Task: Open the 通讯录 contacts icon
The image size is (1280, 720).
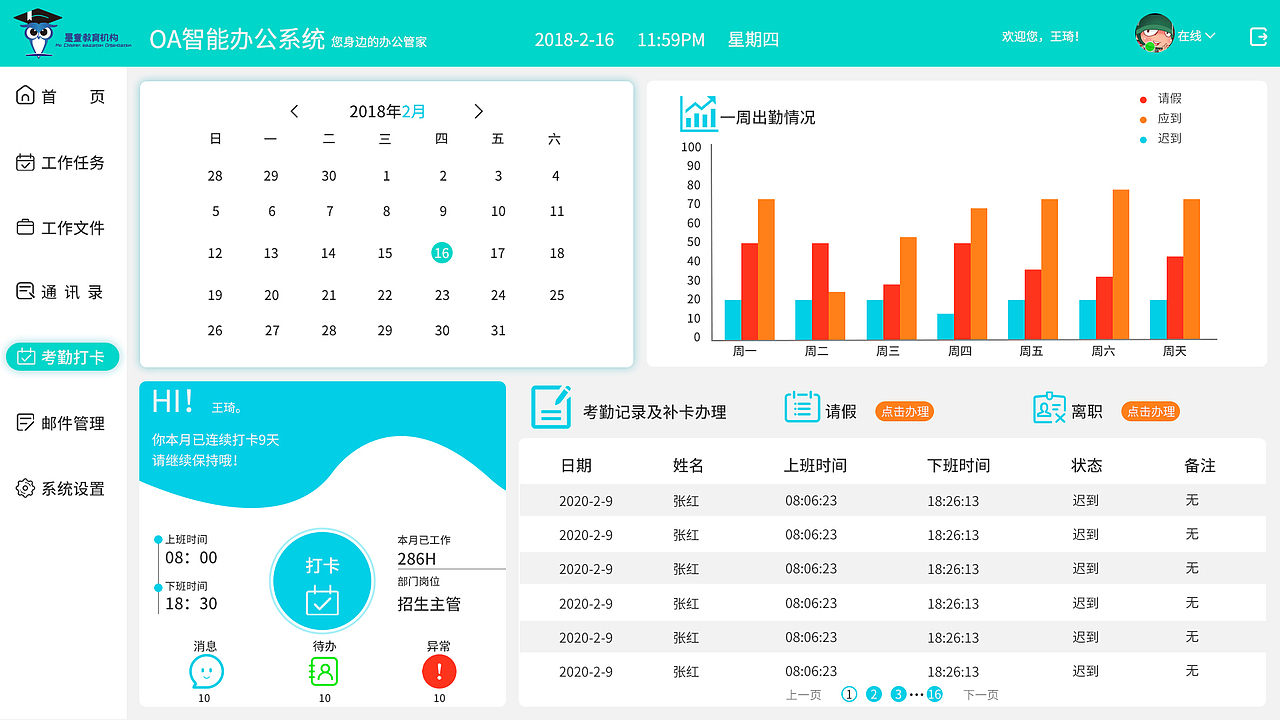Action: pos(24,291)
